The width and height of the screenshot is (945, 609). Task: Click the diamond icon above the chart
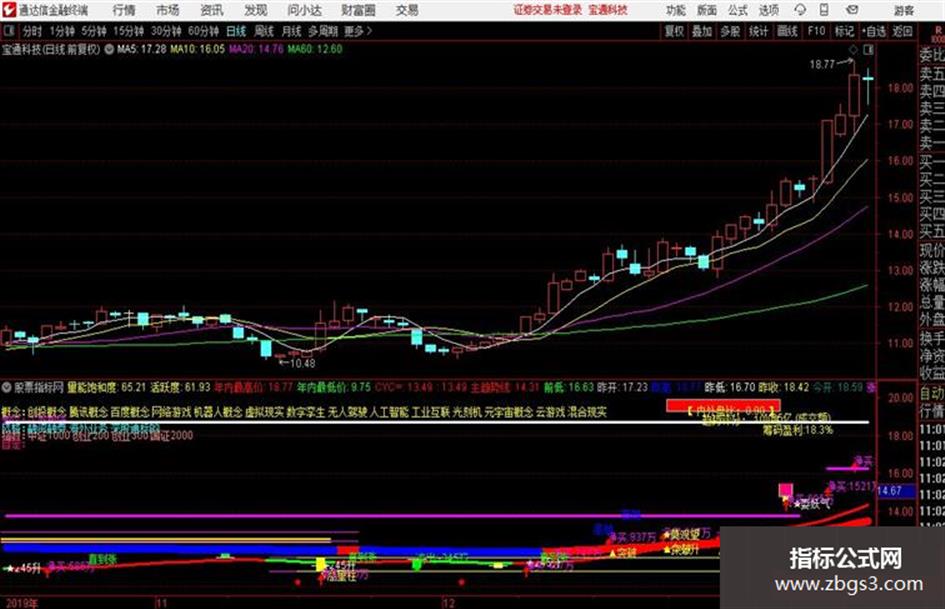853,49
